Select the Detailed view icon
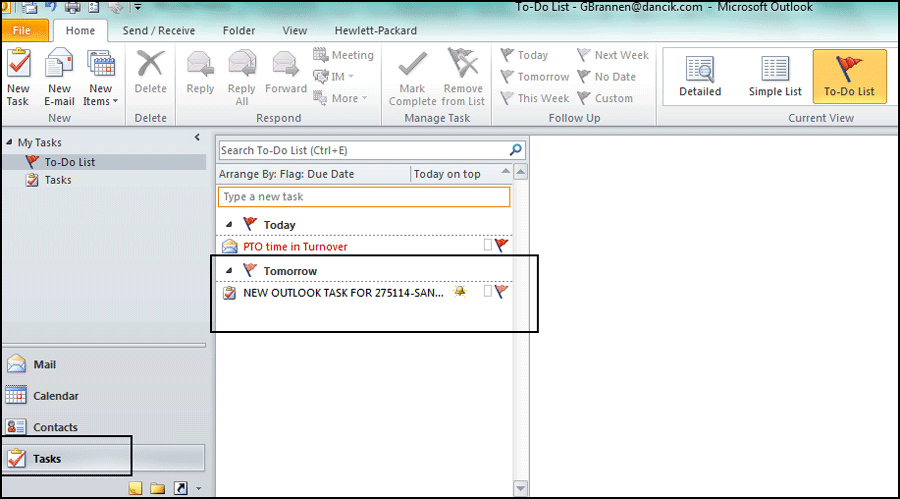The width and height of the screenshot is (900, 499). tap(700, 69)
